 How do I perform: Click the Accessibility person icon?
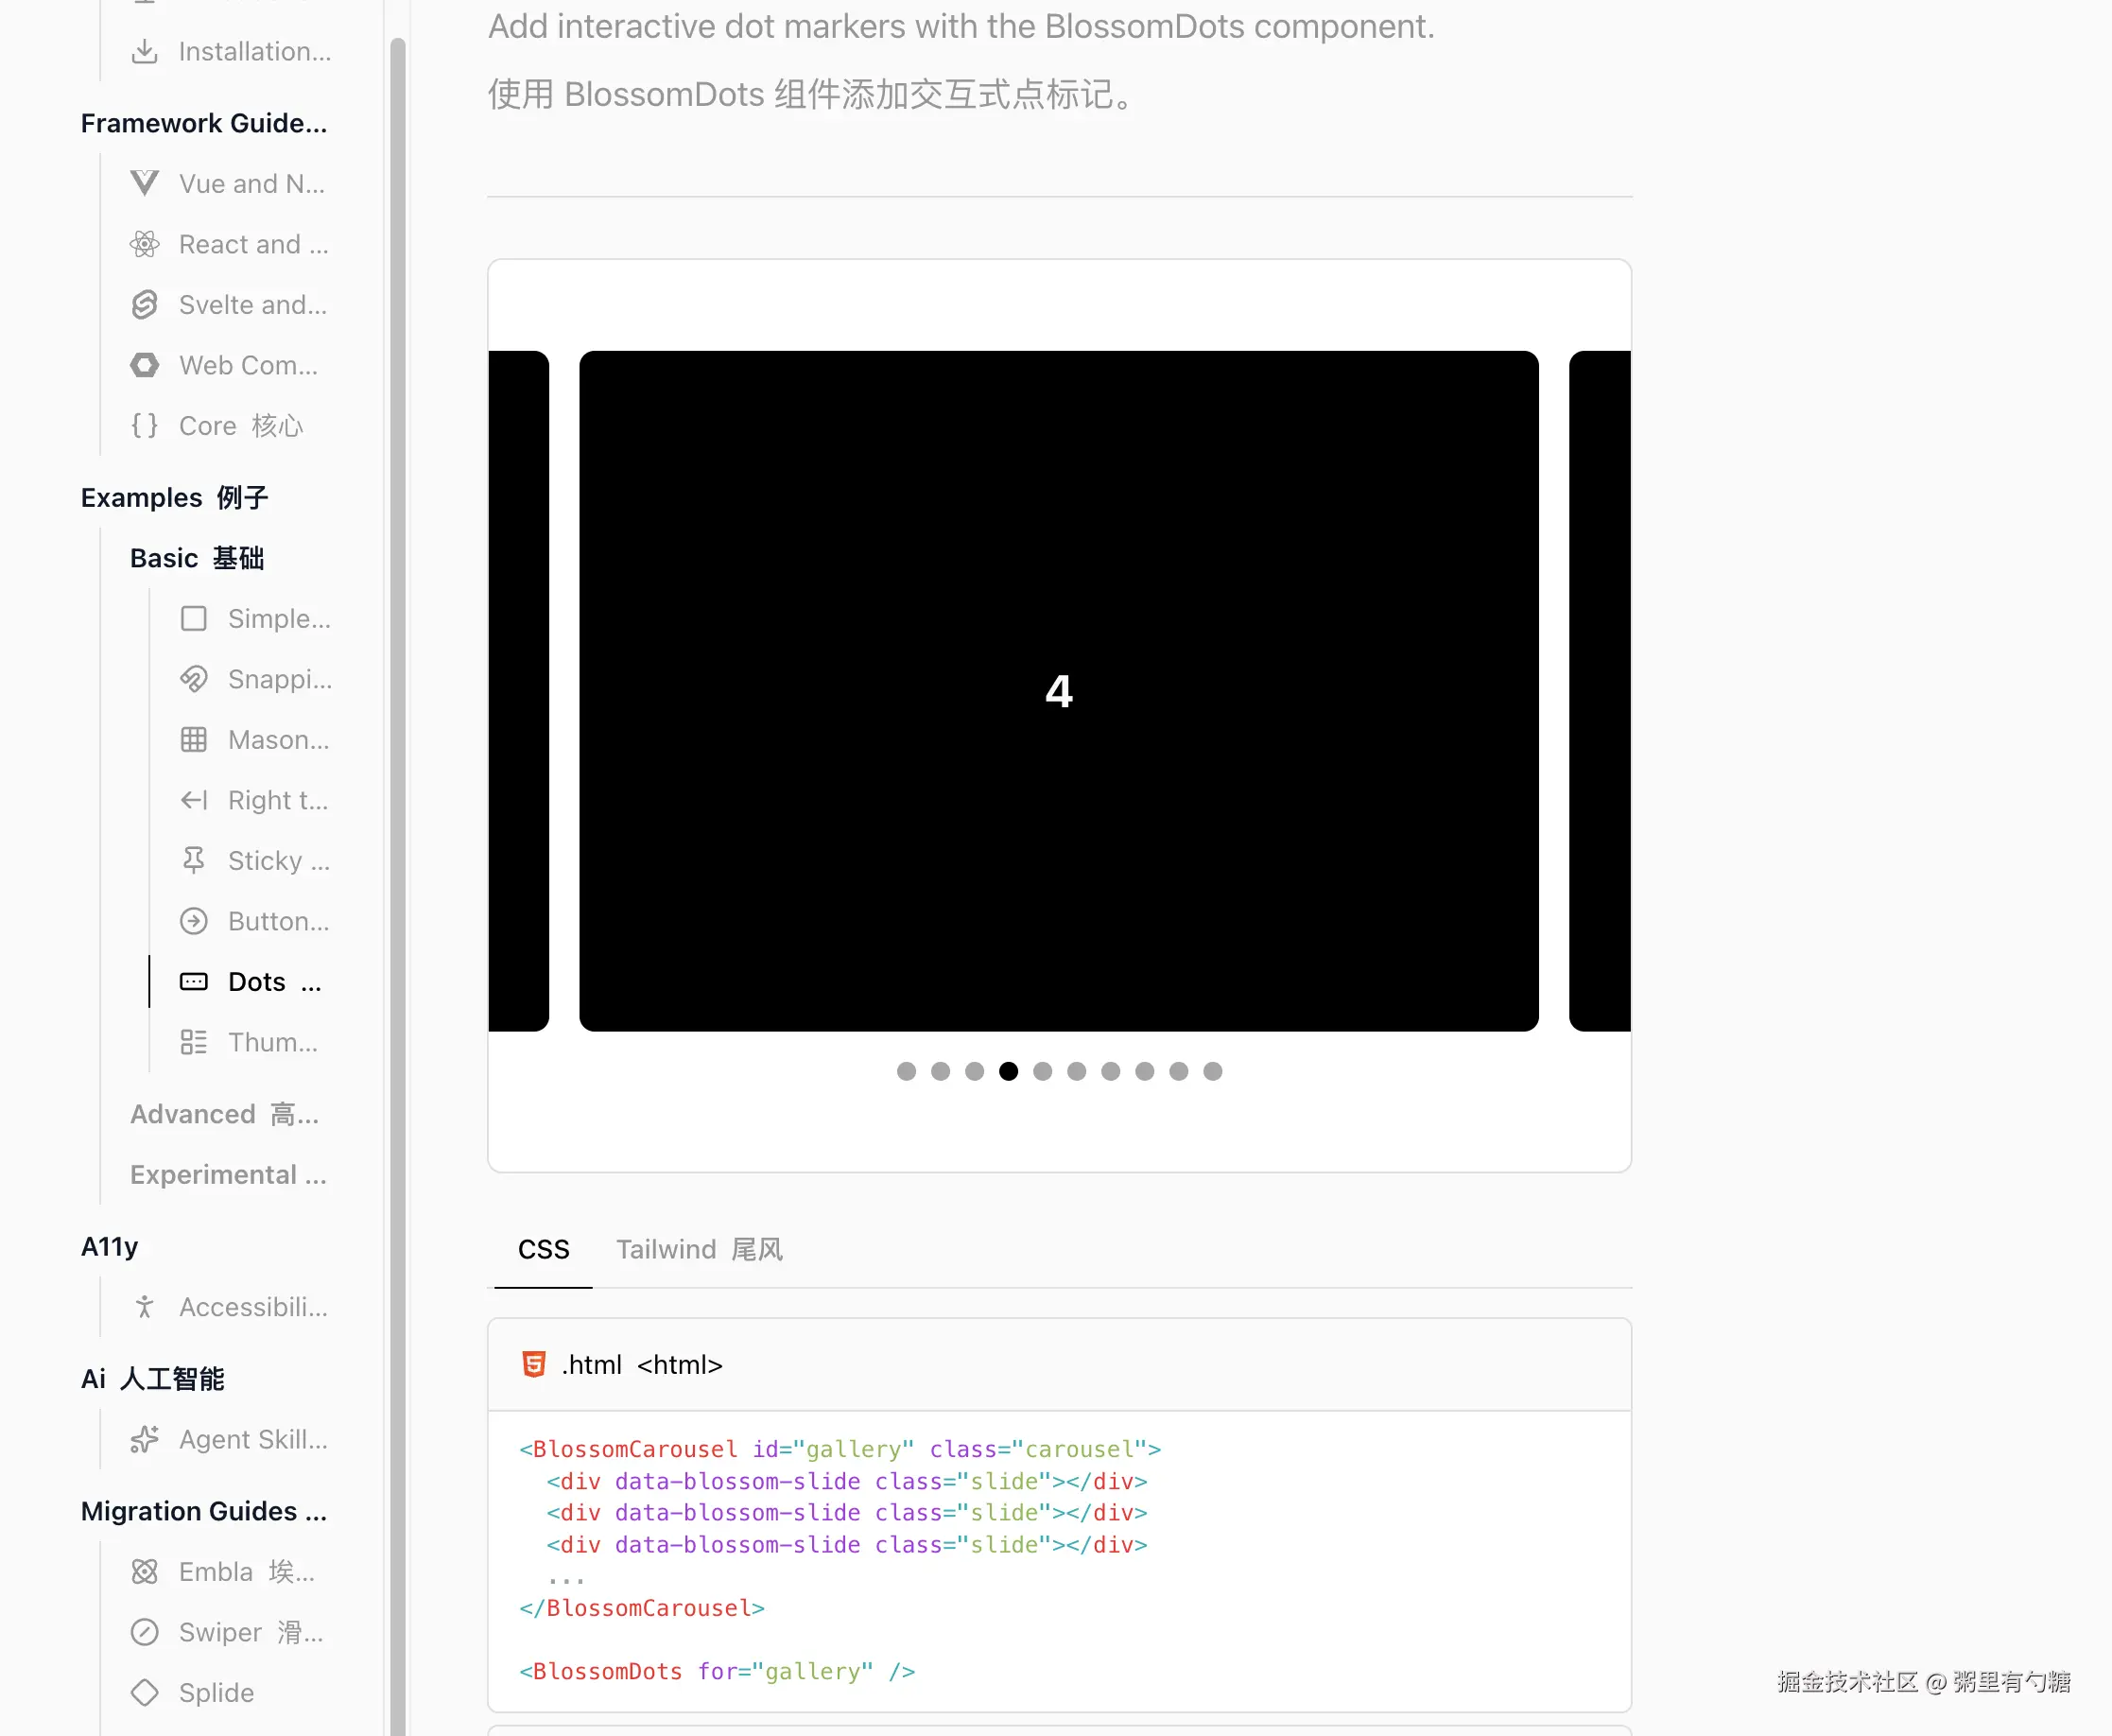click(x=145, y=1307)
